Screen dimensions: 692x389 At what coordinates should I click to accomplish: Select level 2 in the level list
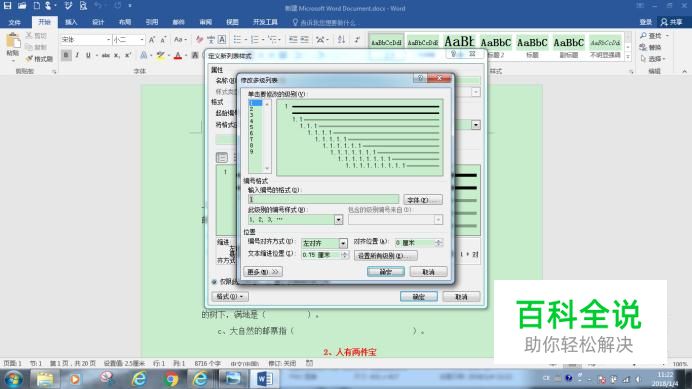click(x=255, y=109)
